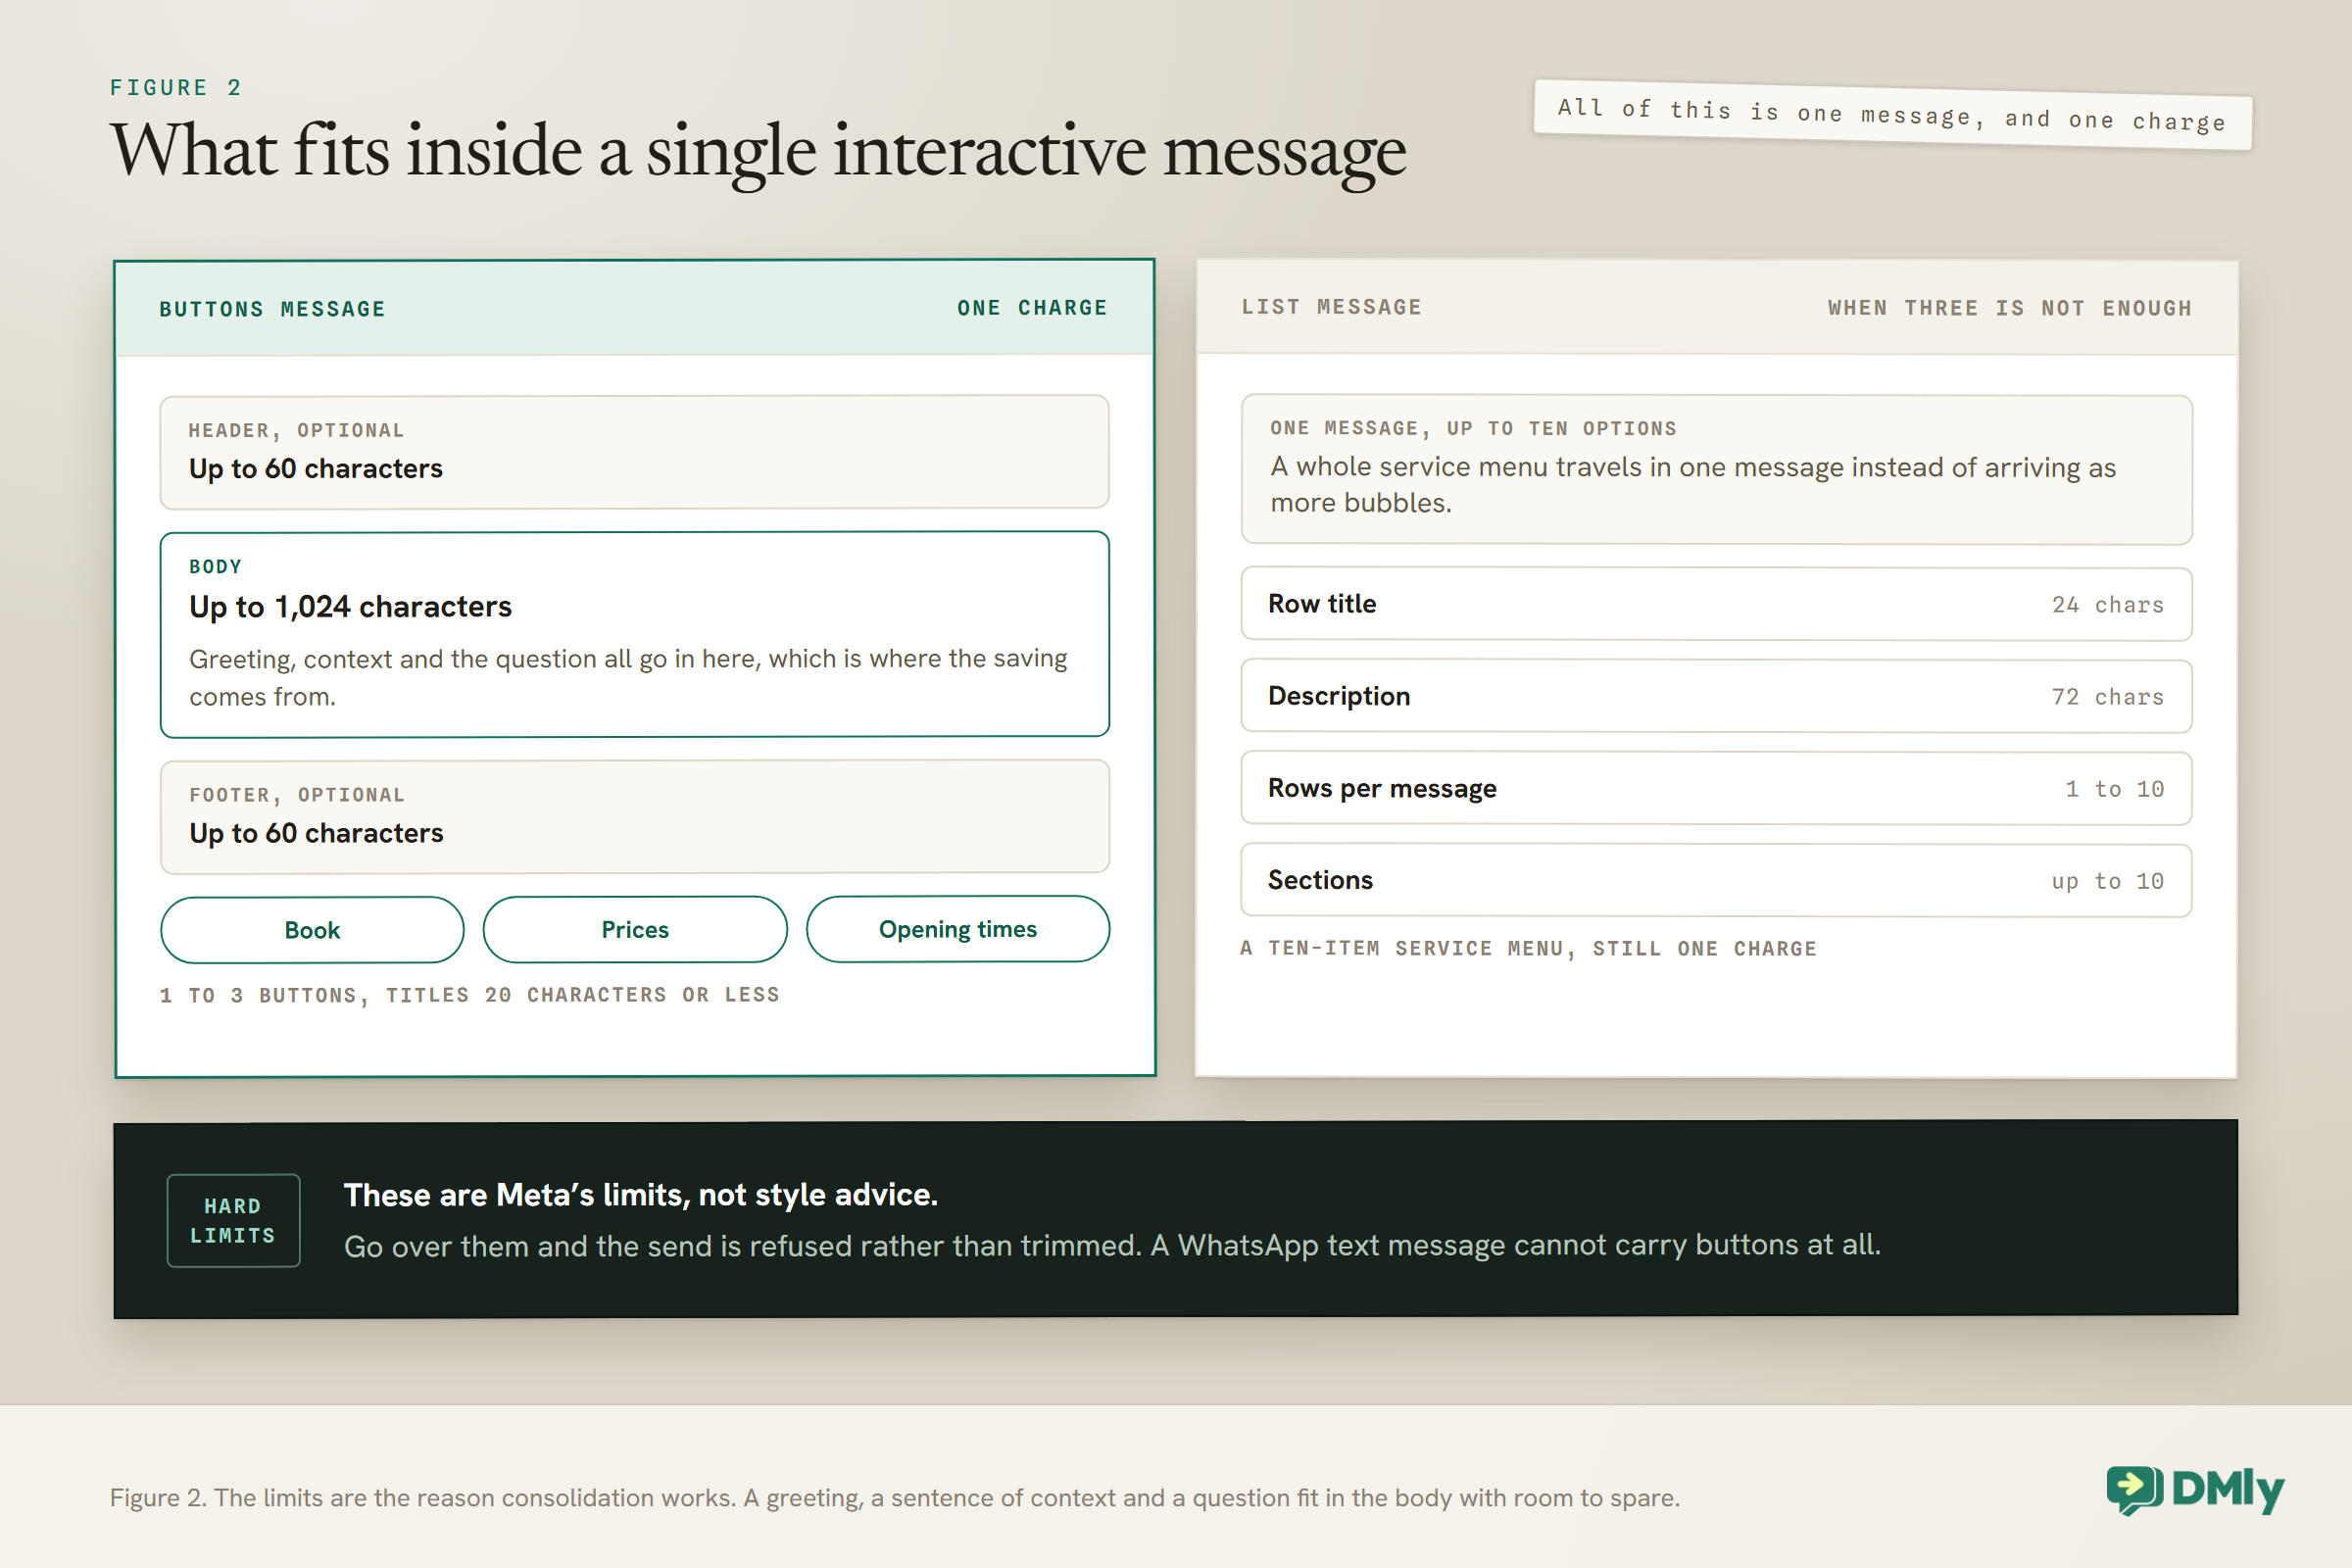Click the FIGURE 2 label
The height and width of the screenshot is (1568, 2352).
point(176,88)
